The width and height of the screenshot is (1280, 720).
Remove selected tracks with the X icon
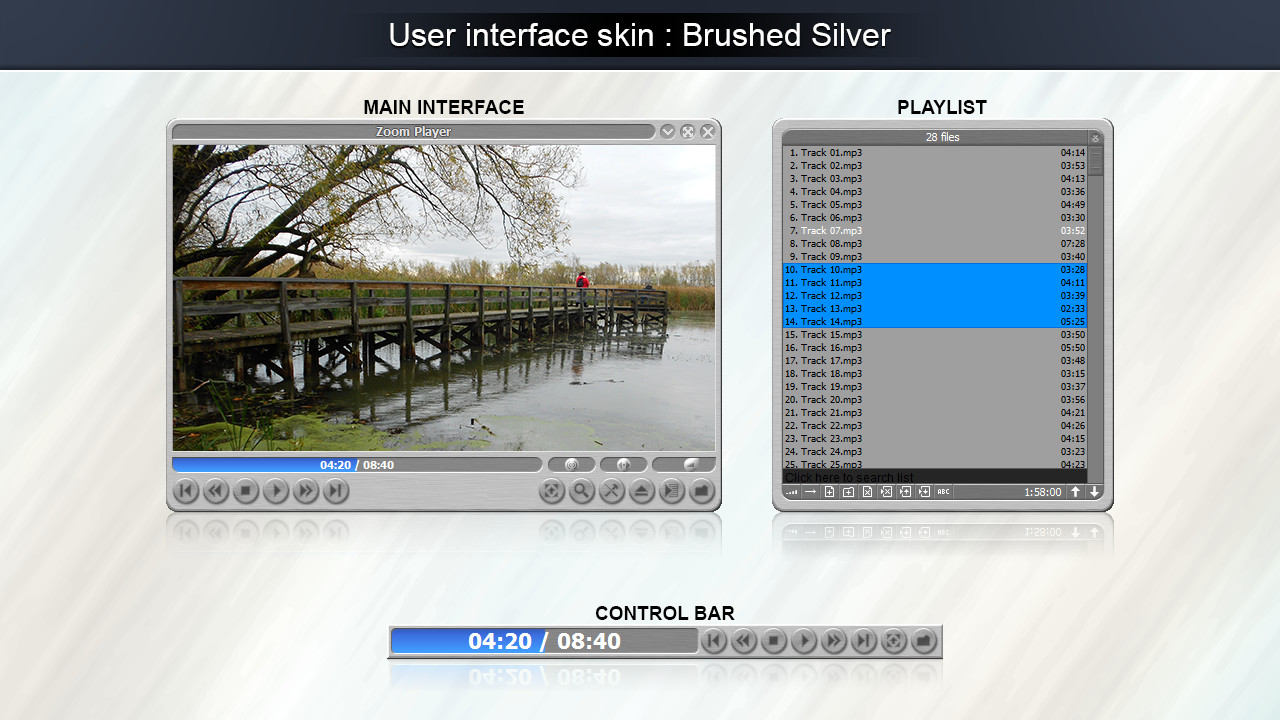pyautogui.click(x=867, y=491)
